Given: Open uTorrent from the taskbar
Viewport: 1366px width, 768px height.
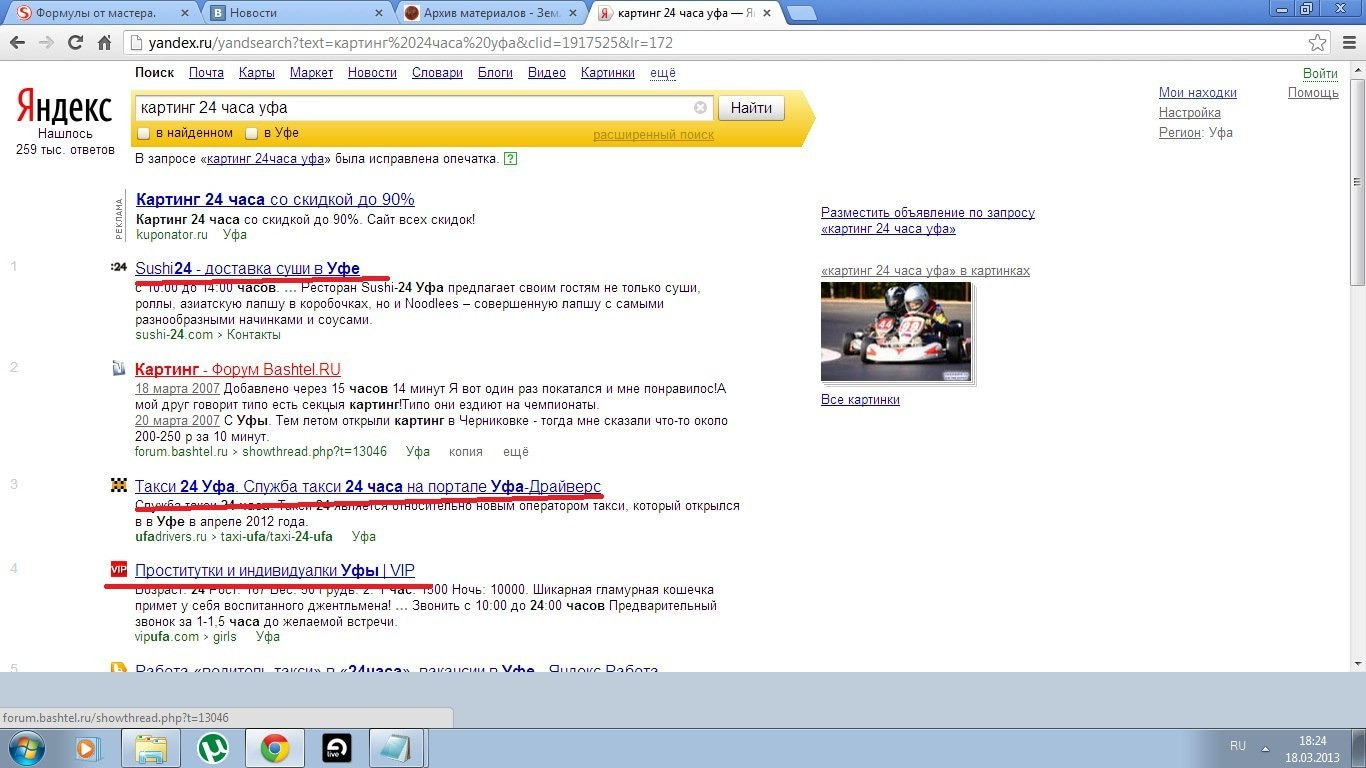Looking at the screenshot, I should coord(212,748).
